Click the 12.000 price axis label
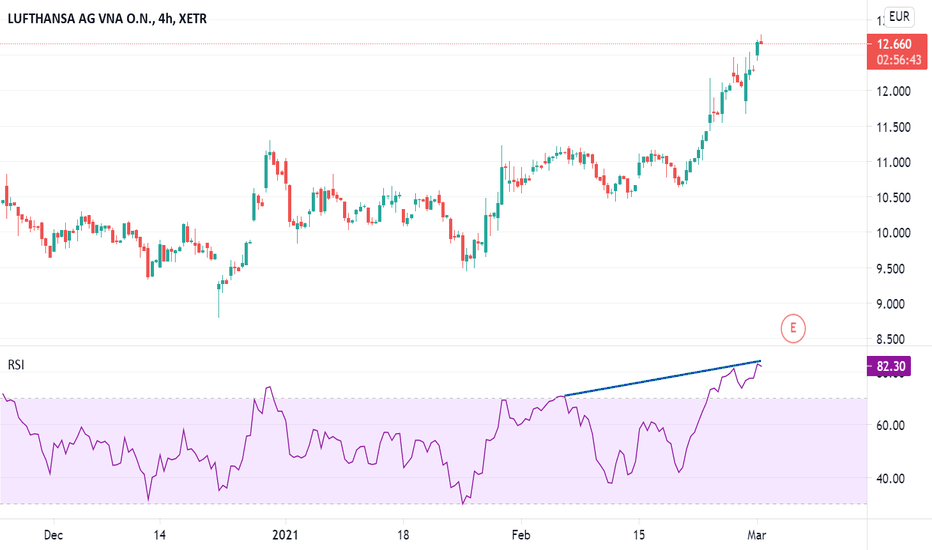This screenshot has width=932, height=550. [893, 91]
